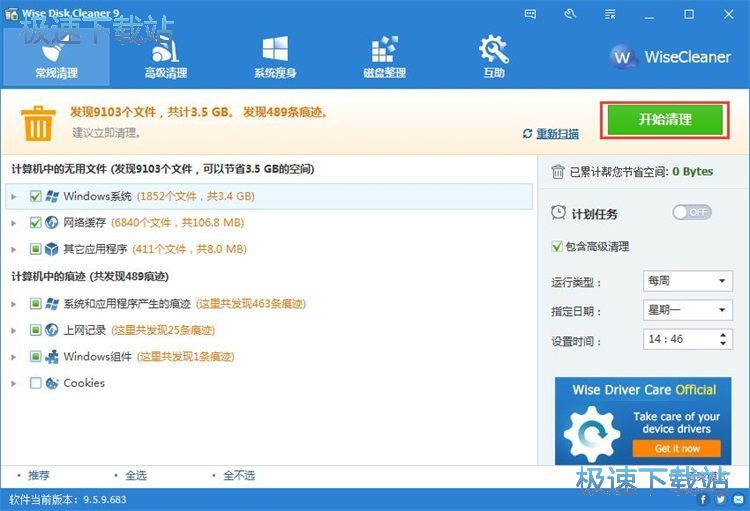Viewport: 750px width, 511px height.
Task: Turn on the 计划任务 switch
Action: pos(692,212)
